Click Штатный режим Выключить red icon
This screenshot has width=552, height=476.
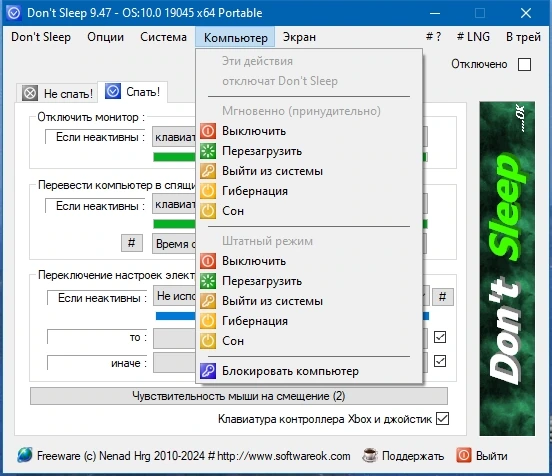[x=208, y=261]
